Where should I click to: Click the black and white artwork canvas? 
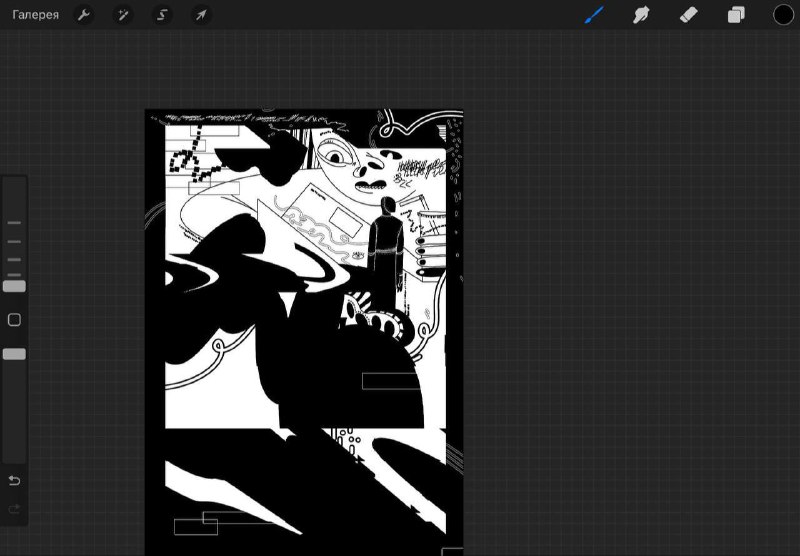(304, 332)
